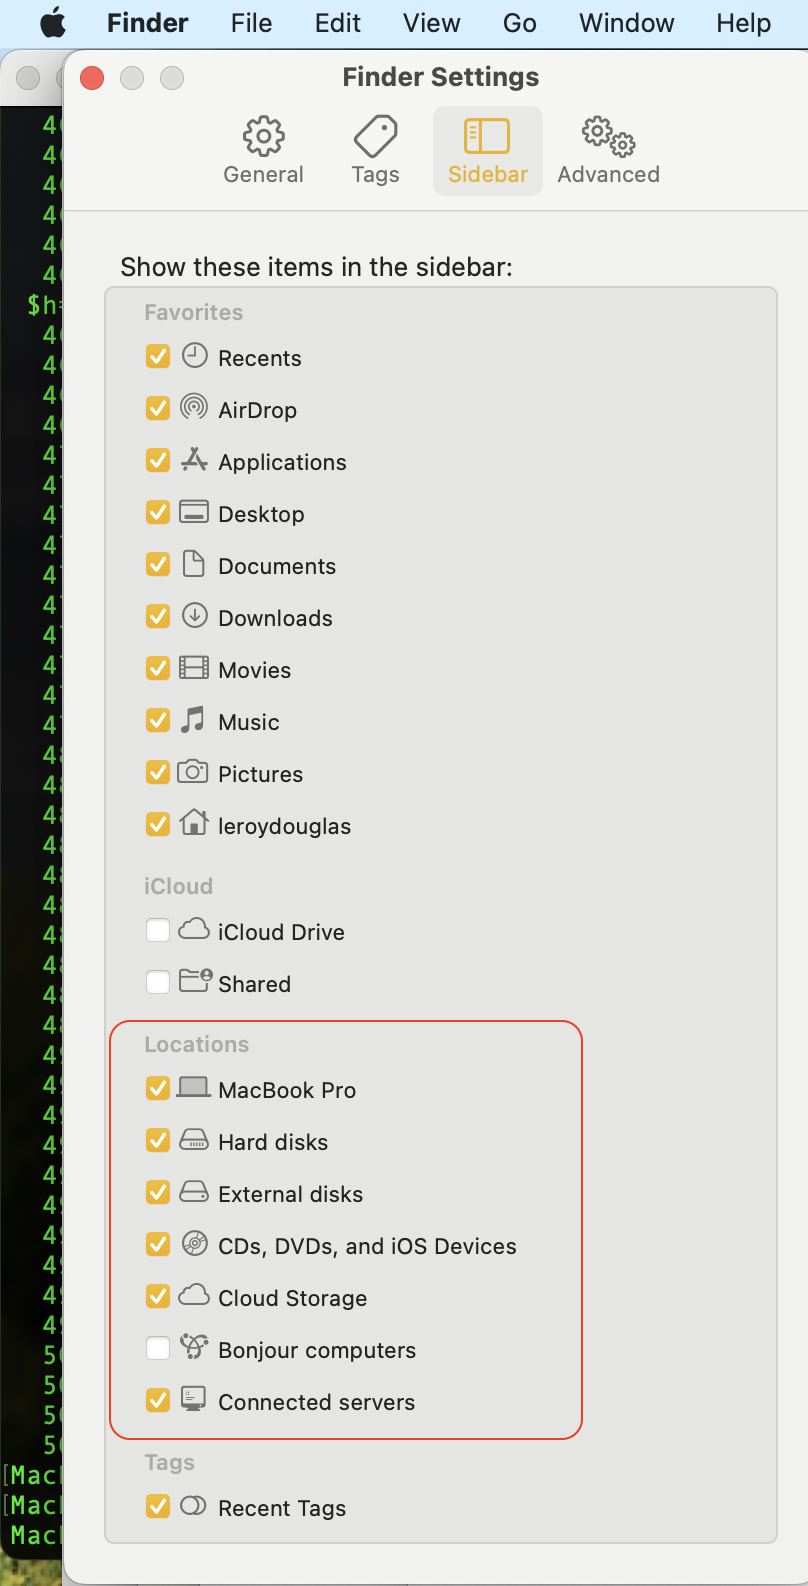Click the Hard disks icon

click(192, 1140)
